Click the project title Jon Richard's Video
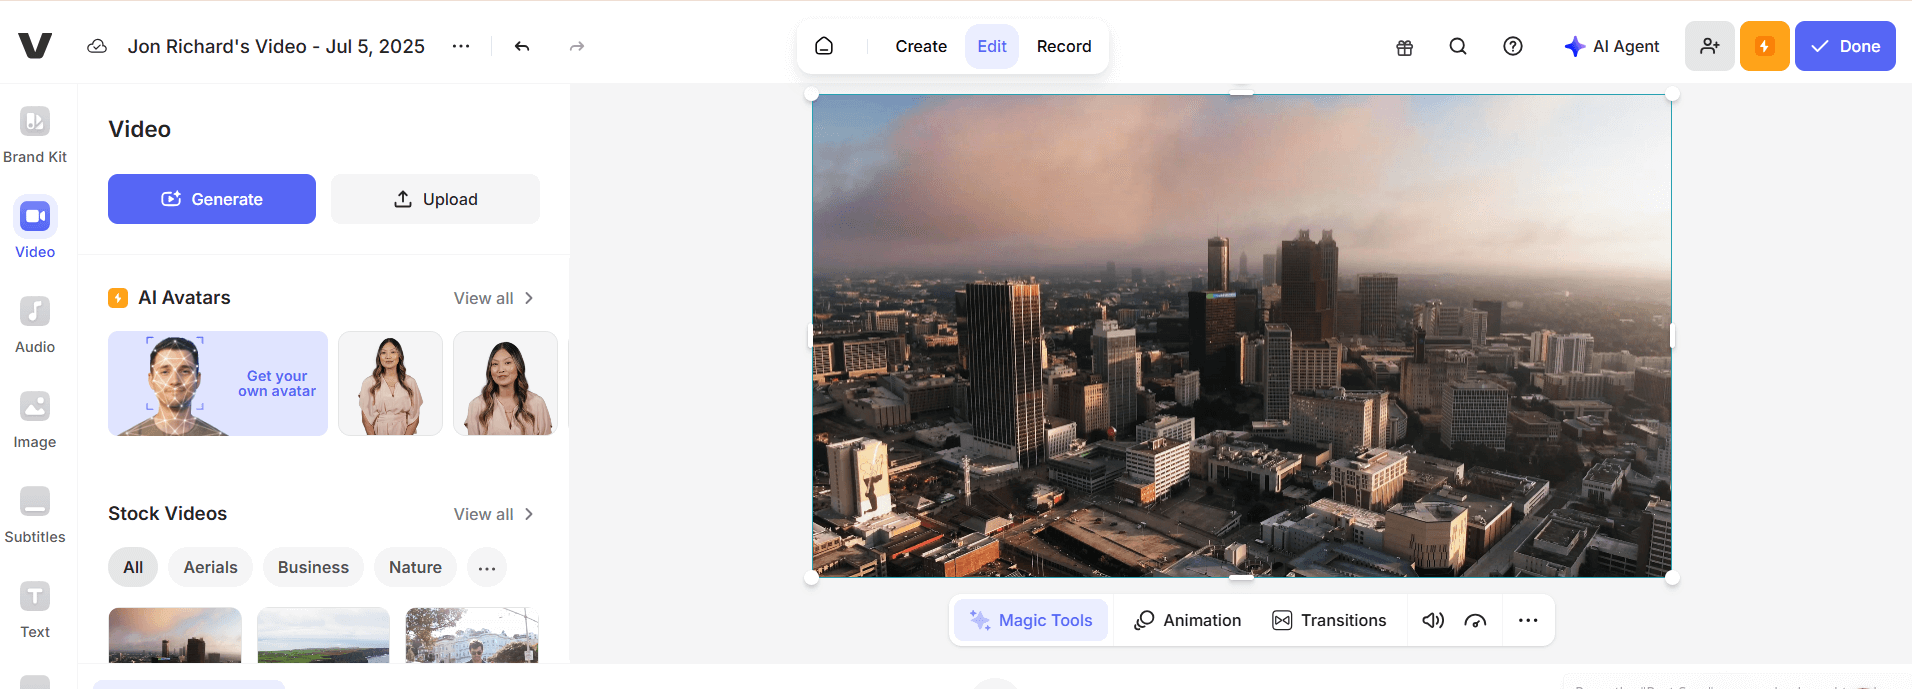The height and width of the screenshot is (689, 1912). [x=276, y=46]
